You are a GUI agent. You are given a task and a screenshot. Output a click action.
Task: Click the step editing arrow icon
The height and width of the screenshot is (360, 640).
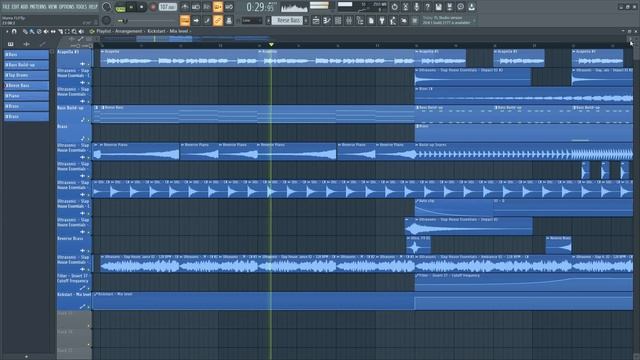(196, 20)
